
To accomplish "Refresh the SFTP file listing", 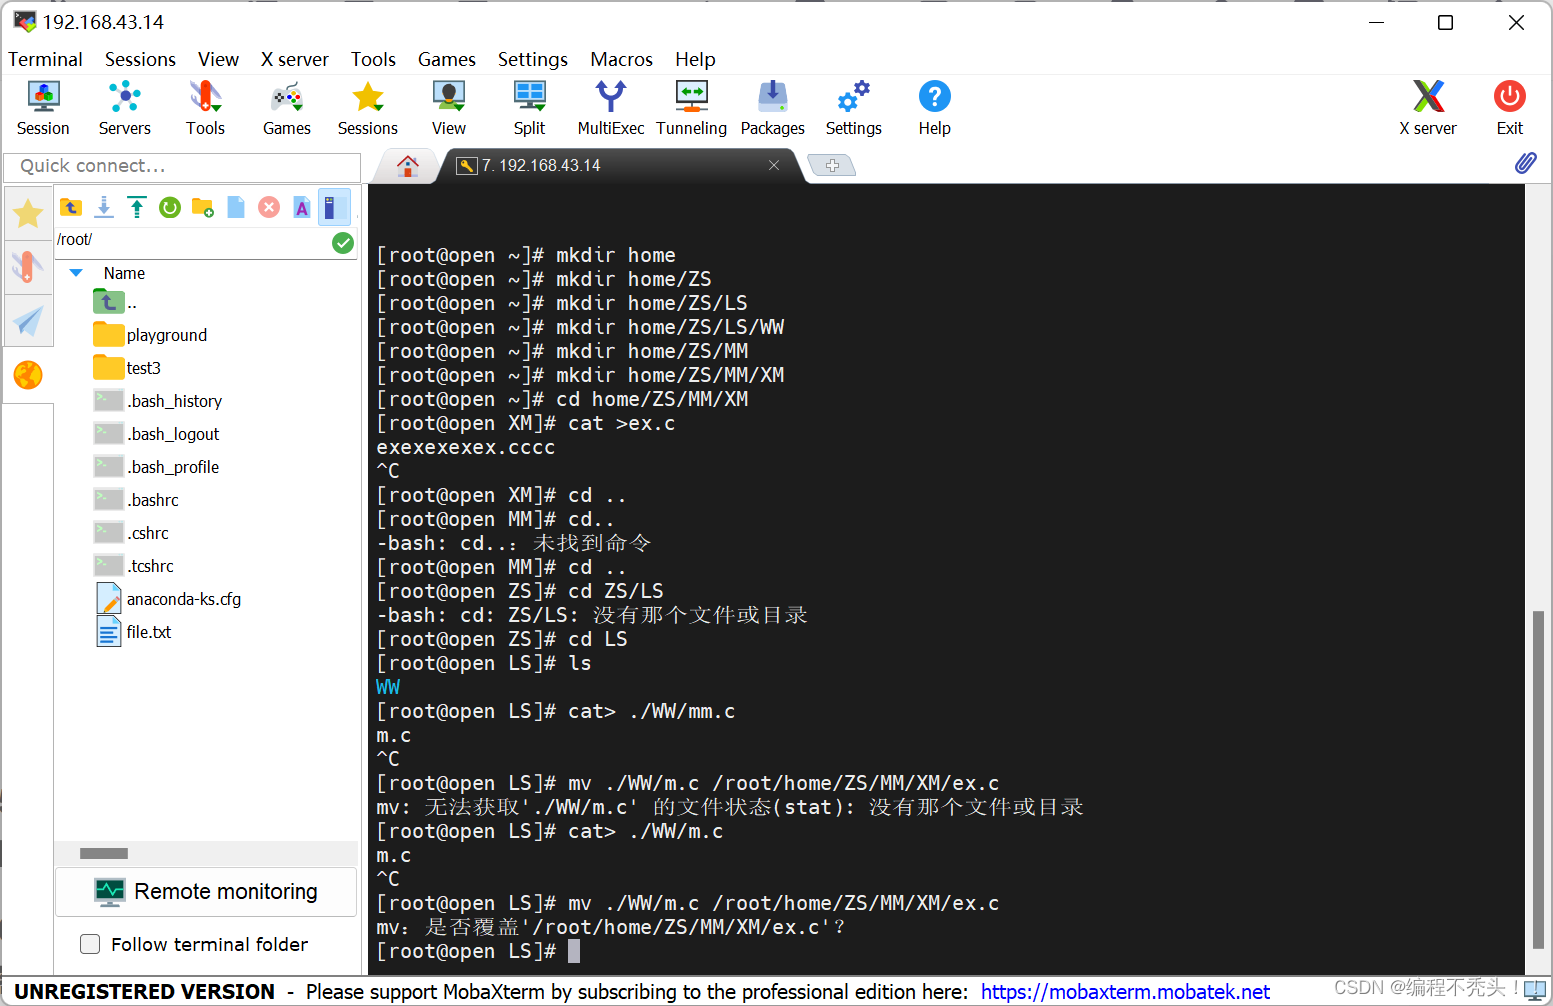I will tap(169, 207).
